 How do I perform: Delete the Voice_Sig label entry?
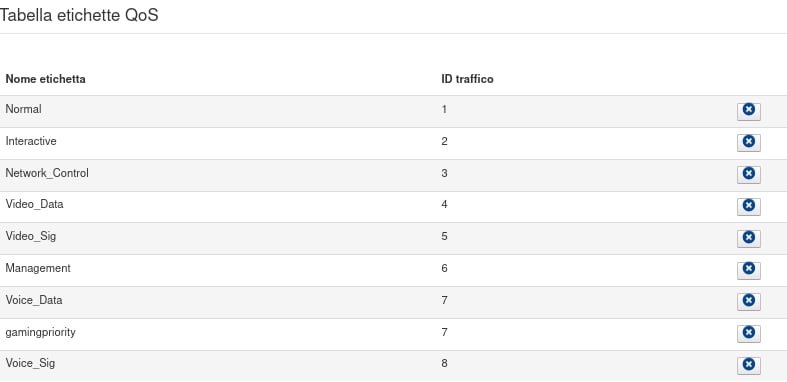click(748, 365)
